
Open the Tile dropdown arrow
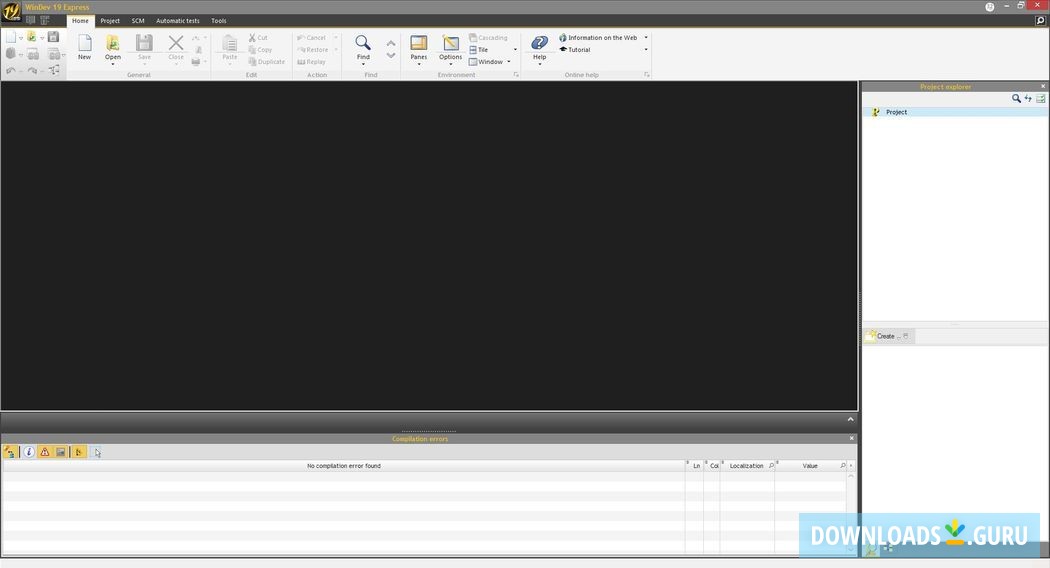pos(515,50)
